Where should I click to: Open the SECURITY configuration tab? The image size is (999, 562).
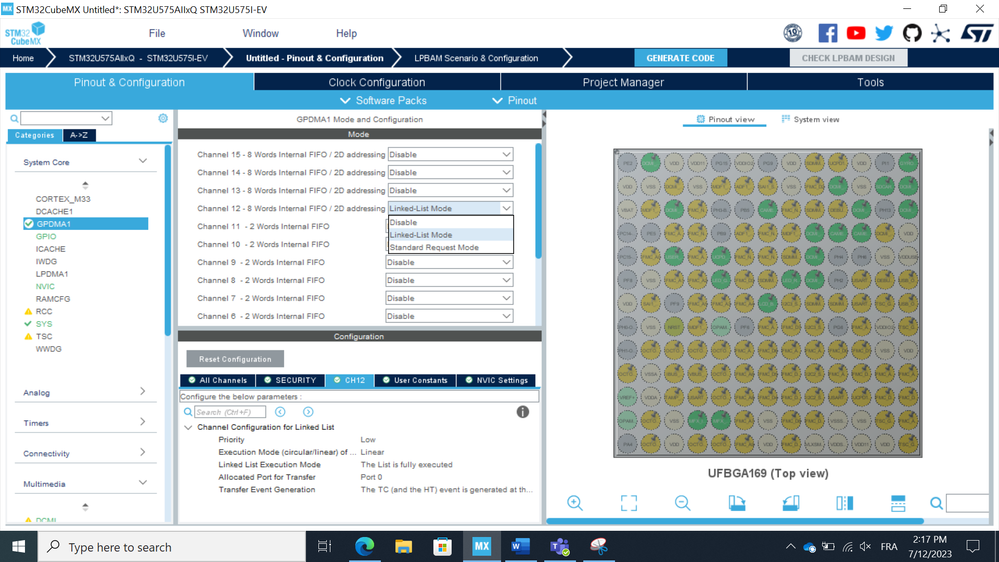pos(290,380)
